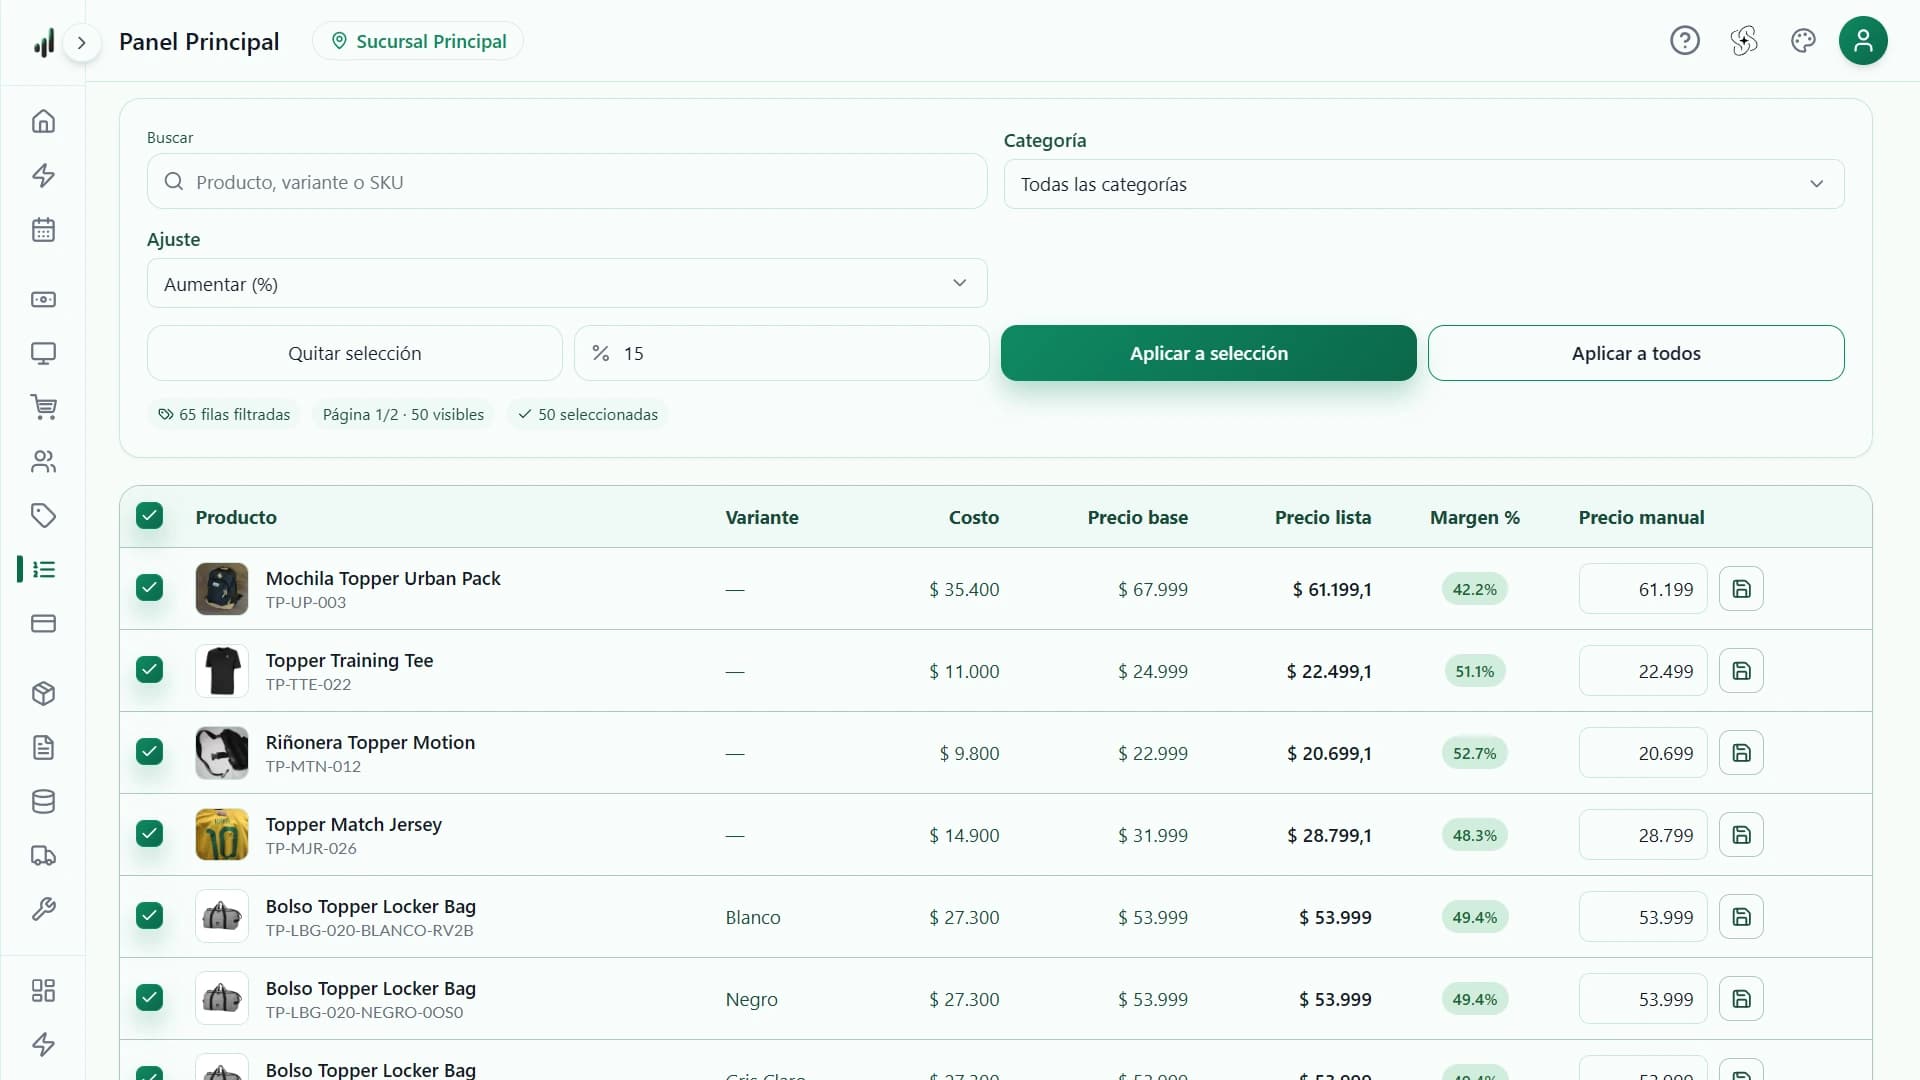Click the percentage value field showing 15
1920x1080 pixels.
point(782,353)
